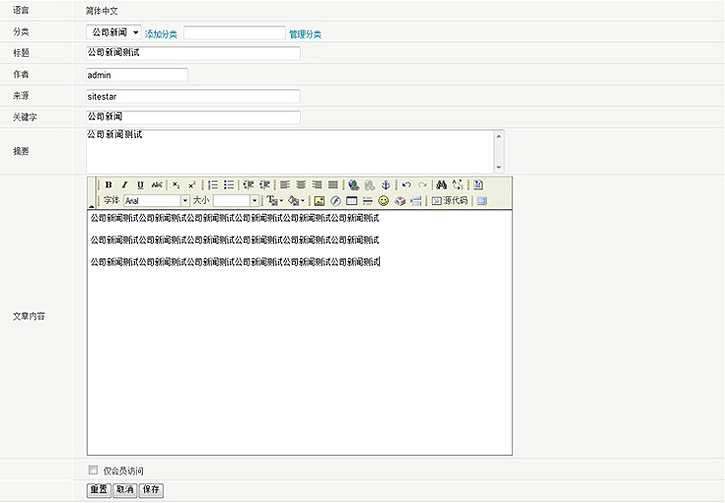725x503 pixels.
Task: Insert special character icon
Action: (x=400, y=201)
